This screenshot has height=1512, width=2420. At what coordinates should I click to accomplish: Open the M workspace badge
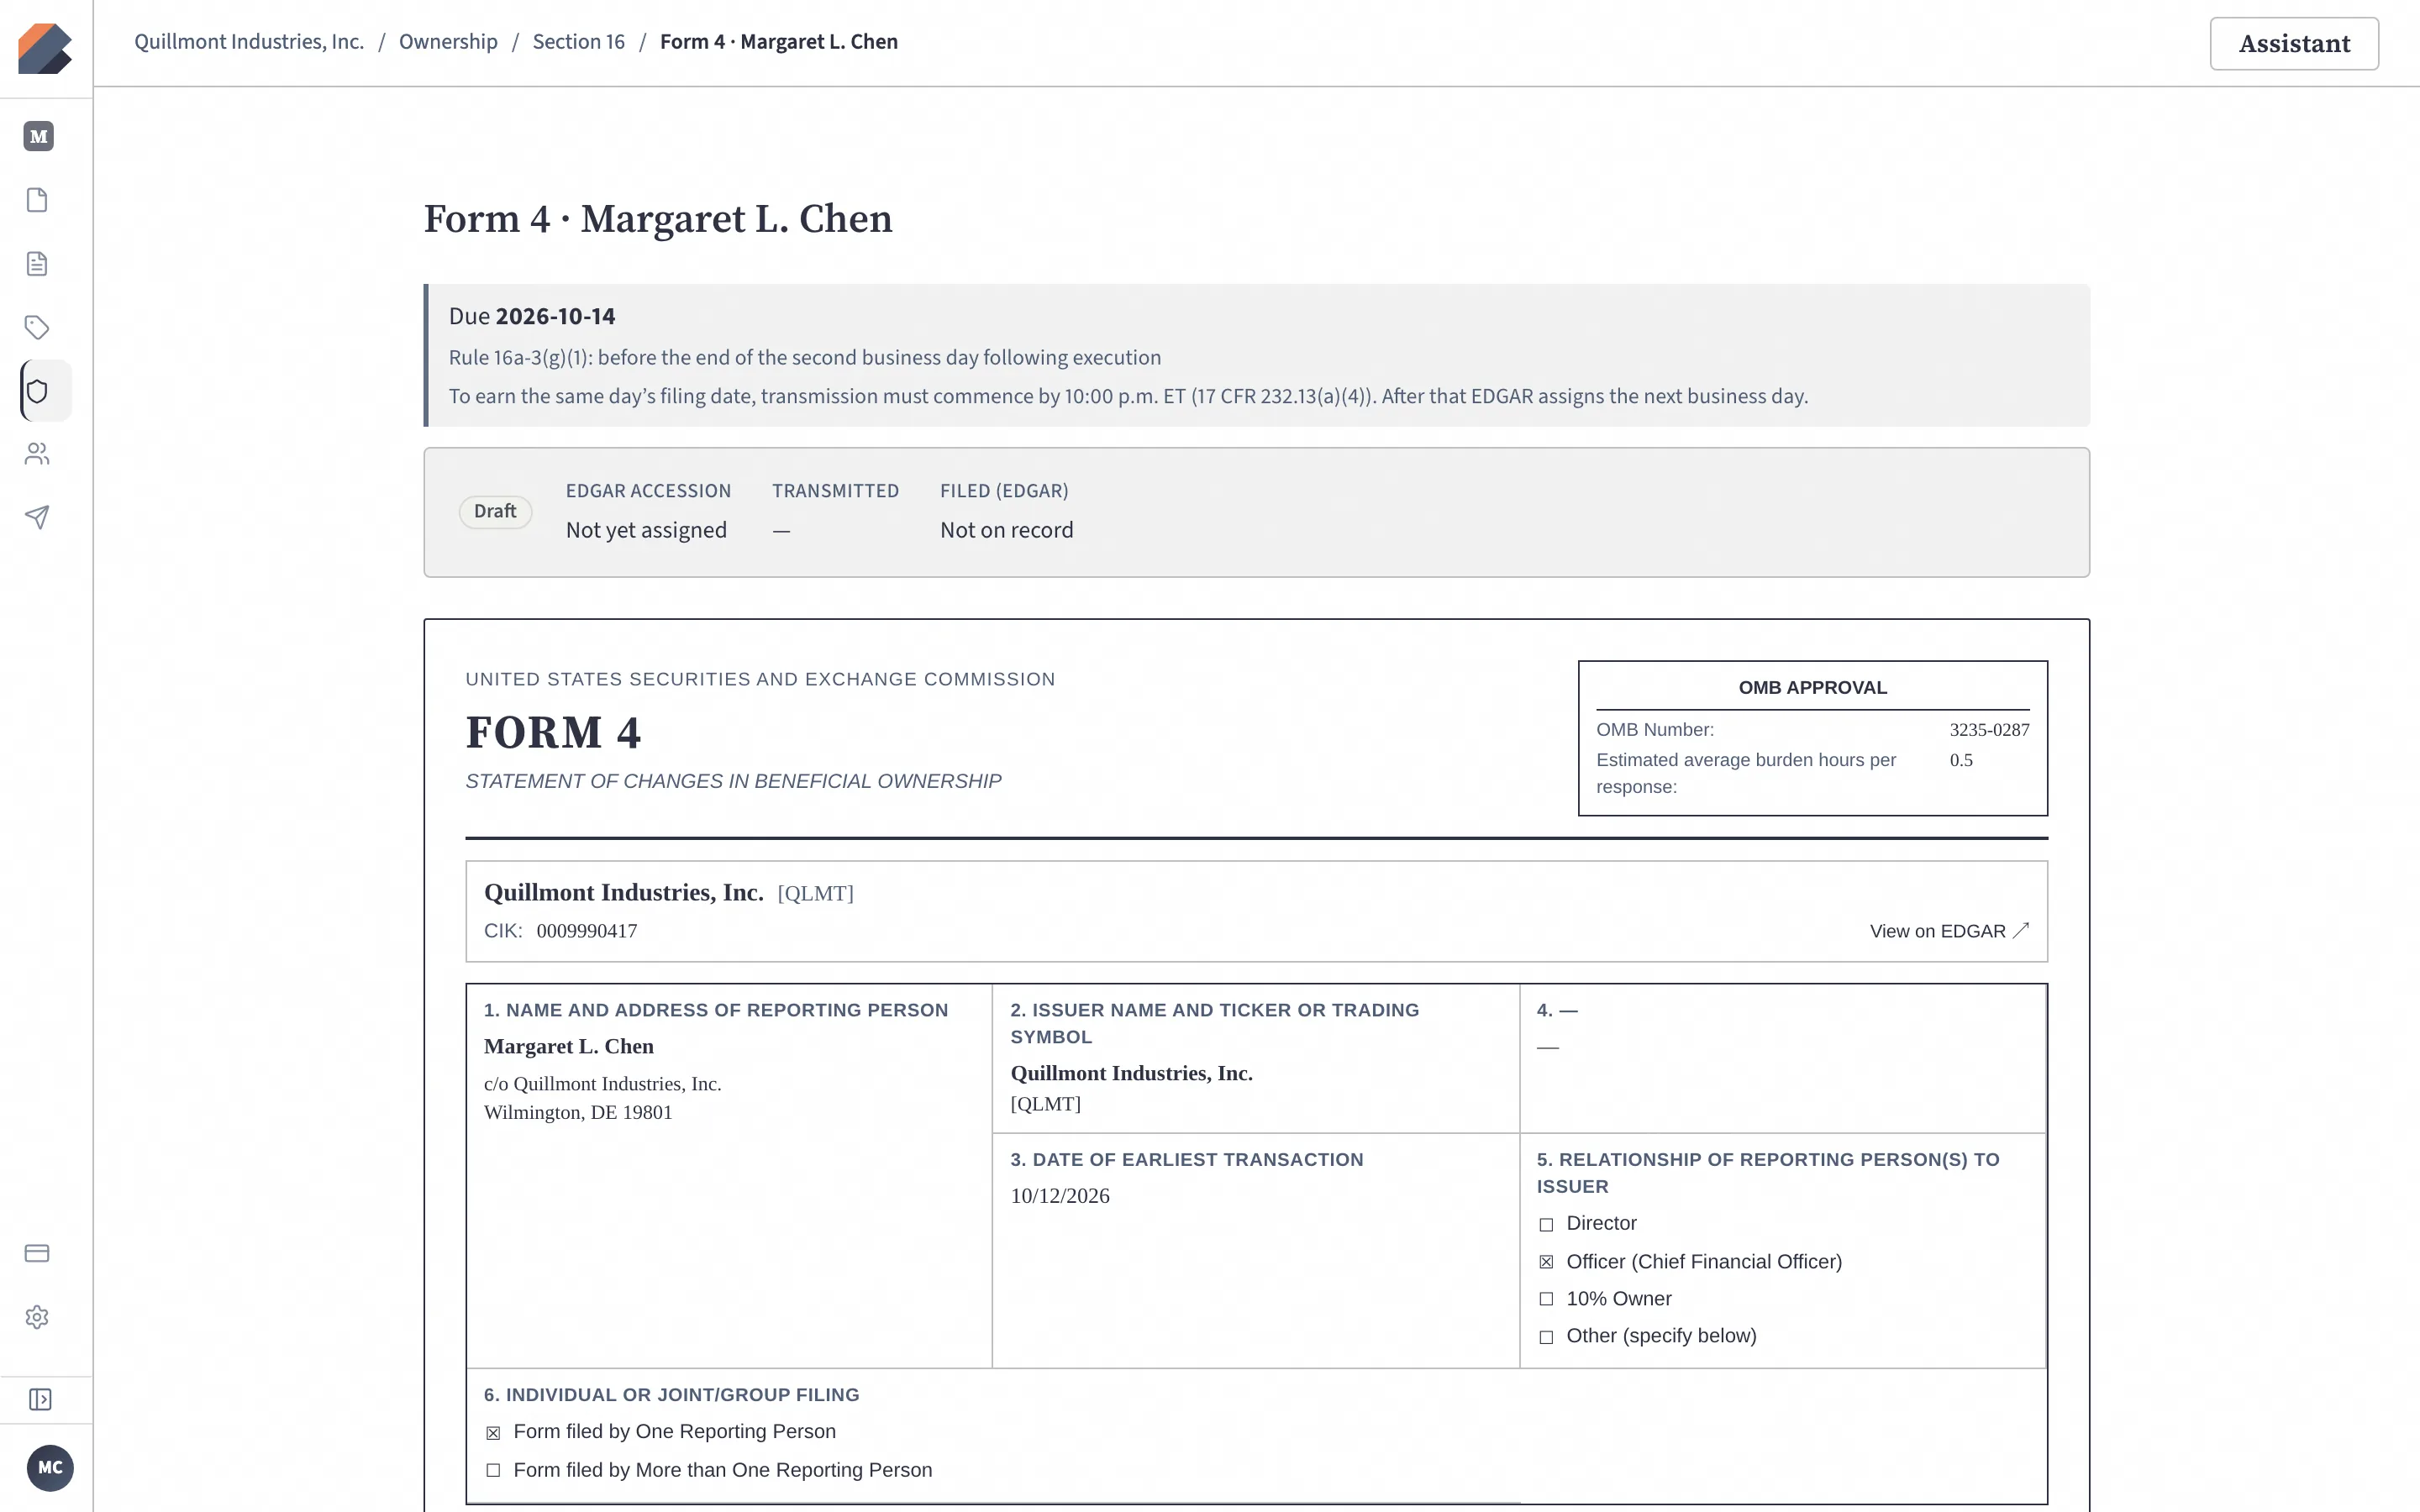38,136
